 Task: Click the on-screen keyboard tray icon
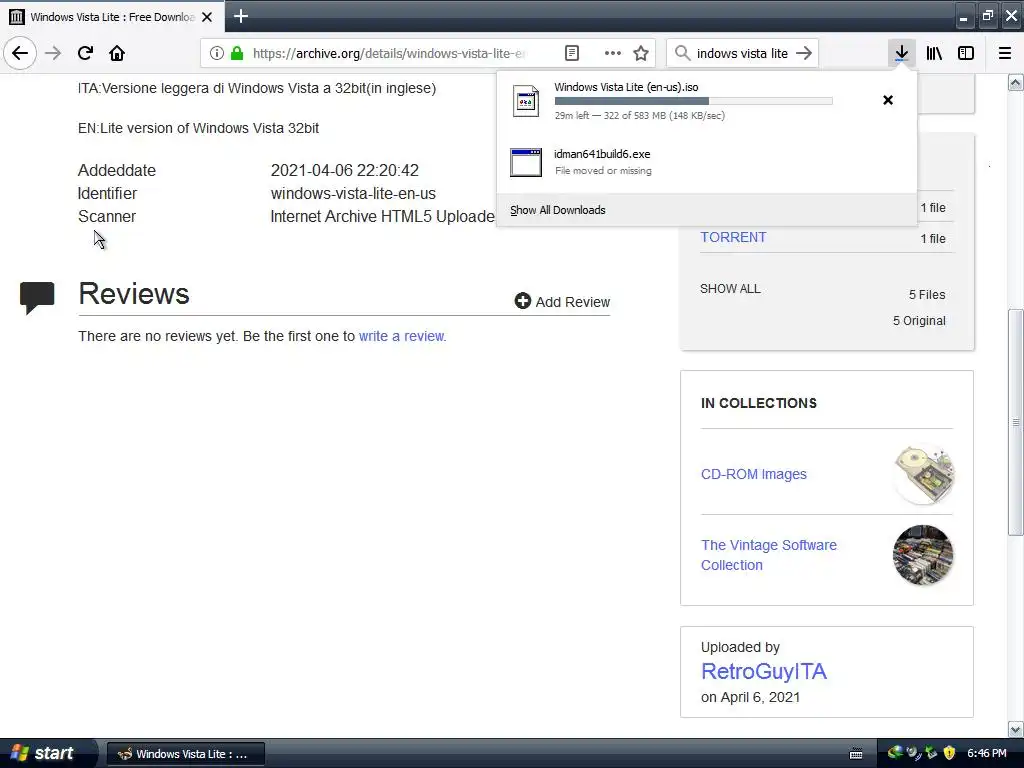click(856, 754)
